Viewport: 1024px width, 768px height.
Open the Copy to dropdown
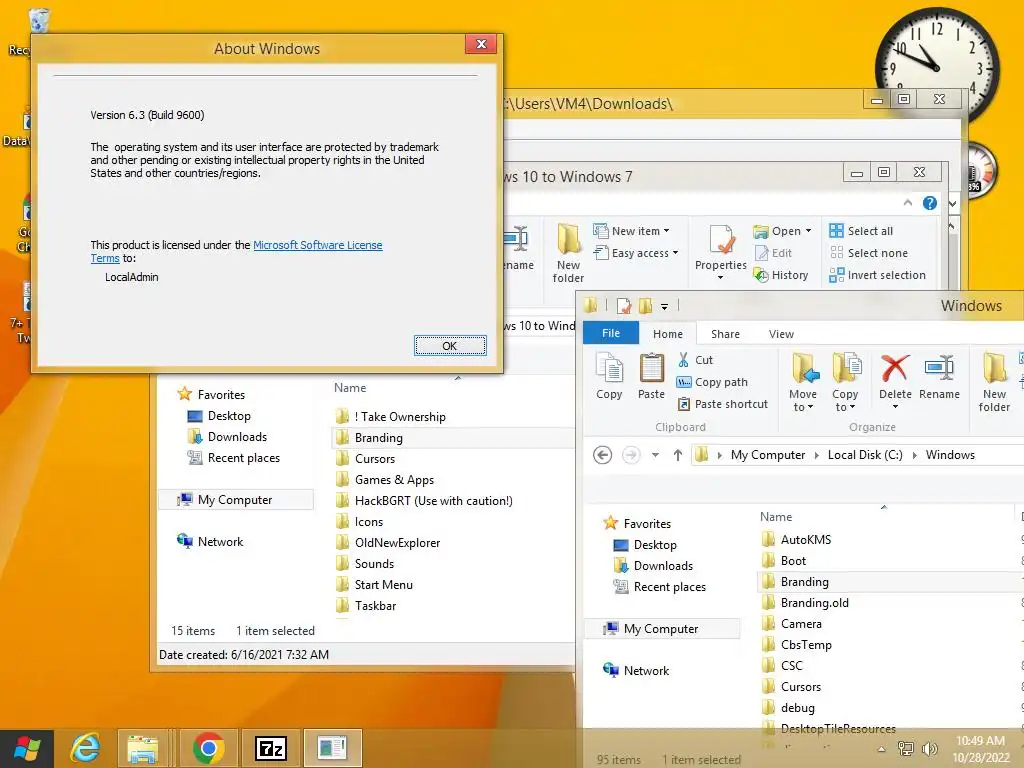coord(845,382)
